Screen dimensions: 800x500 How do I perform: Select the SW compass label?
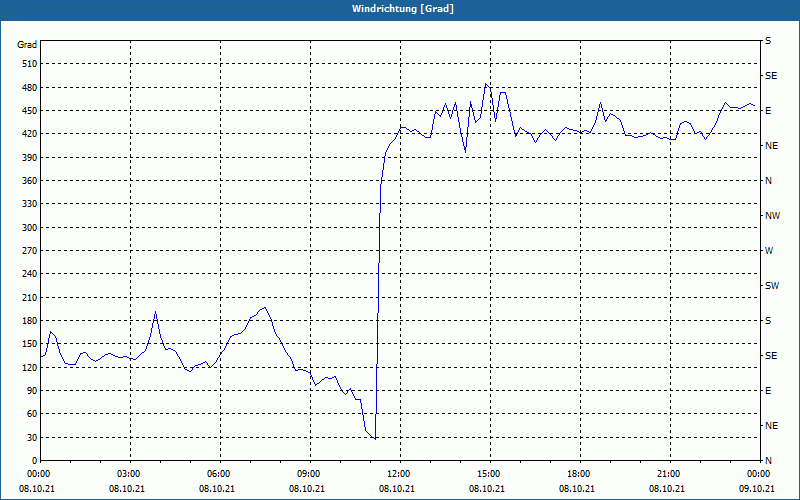pos(772,286)
